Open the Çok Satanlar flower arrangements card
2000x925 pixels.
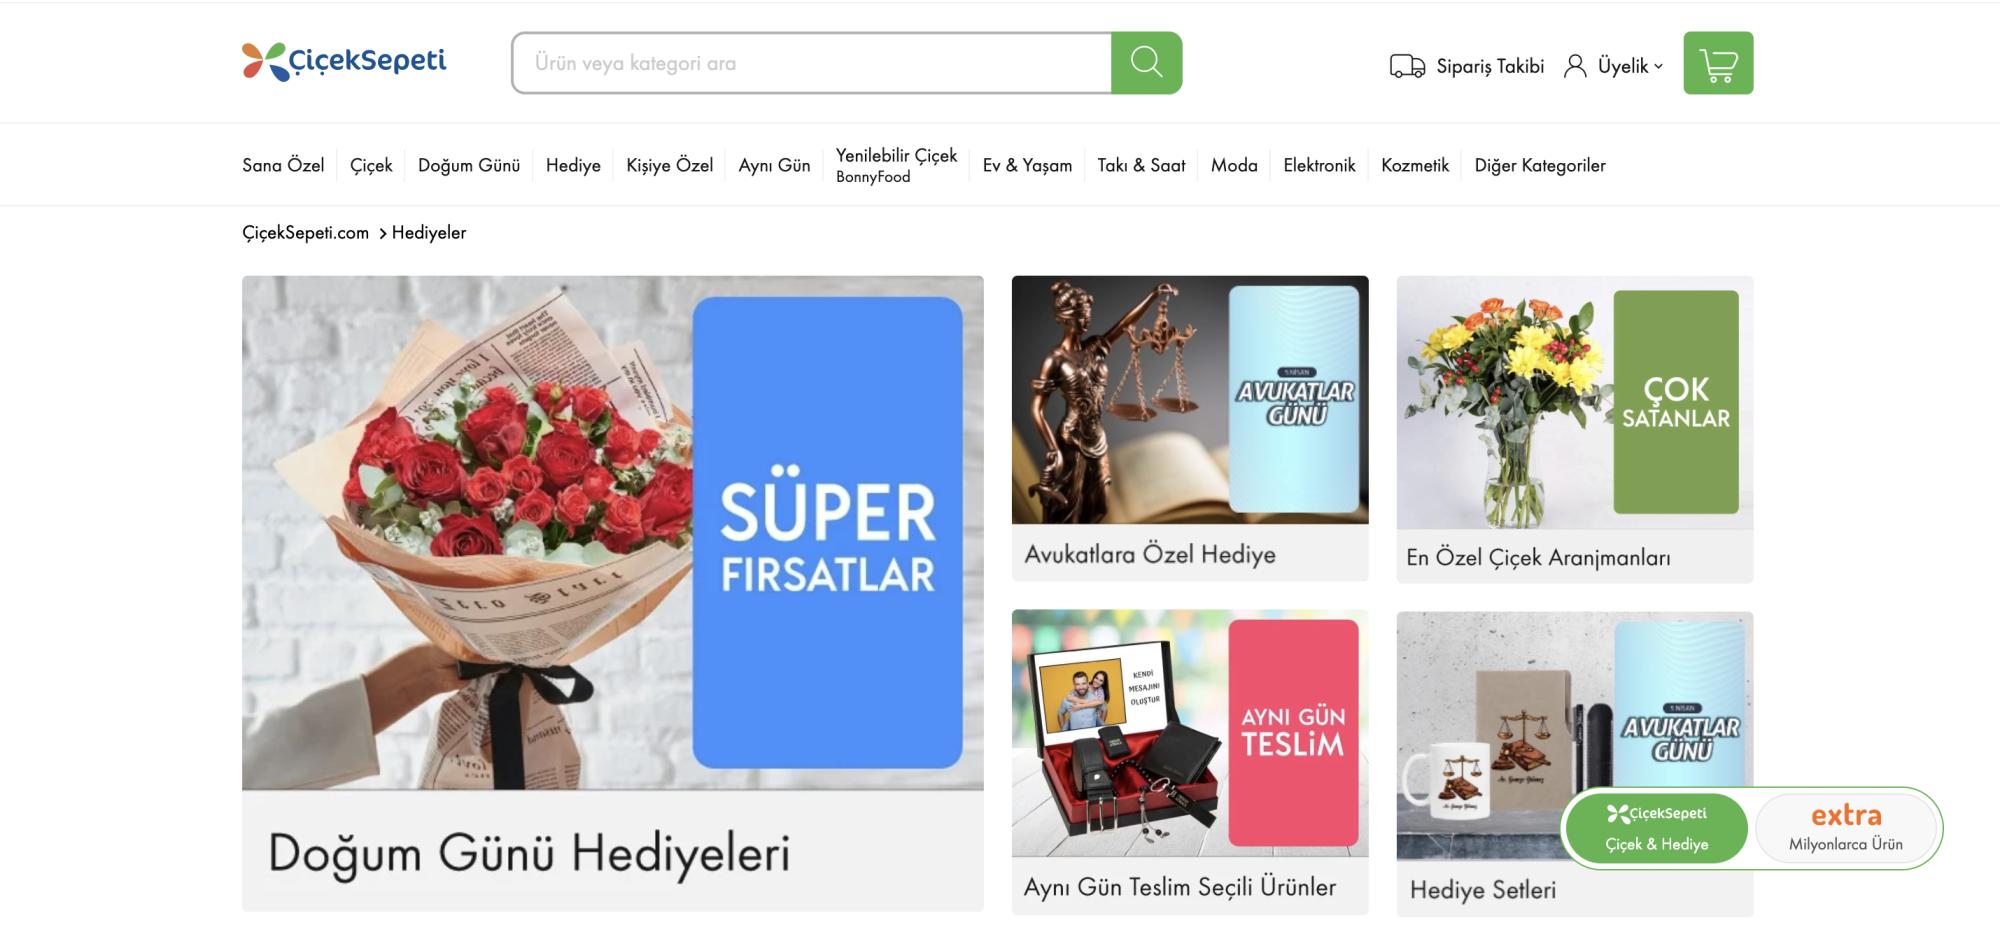(1575, 429)
